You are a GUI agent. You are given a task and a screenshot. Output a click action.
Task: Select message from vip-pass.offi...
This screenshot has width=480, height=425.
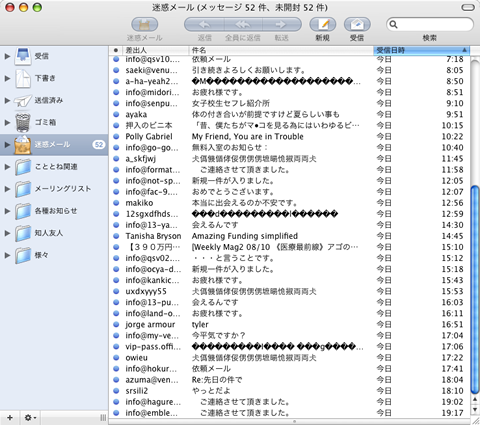289,347
